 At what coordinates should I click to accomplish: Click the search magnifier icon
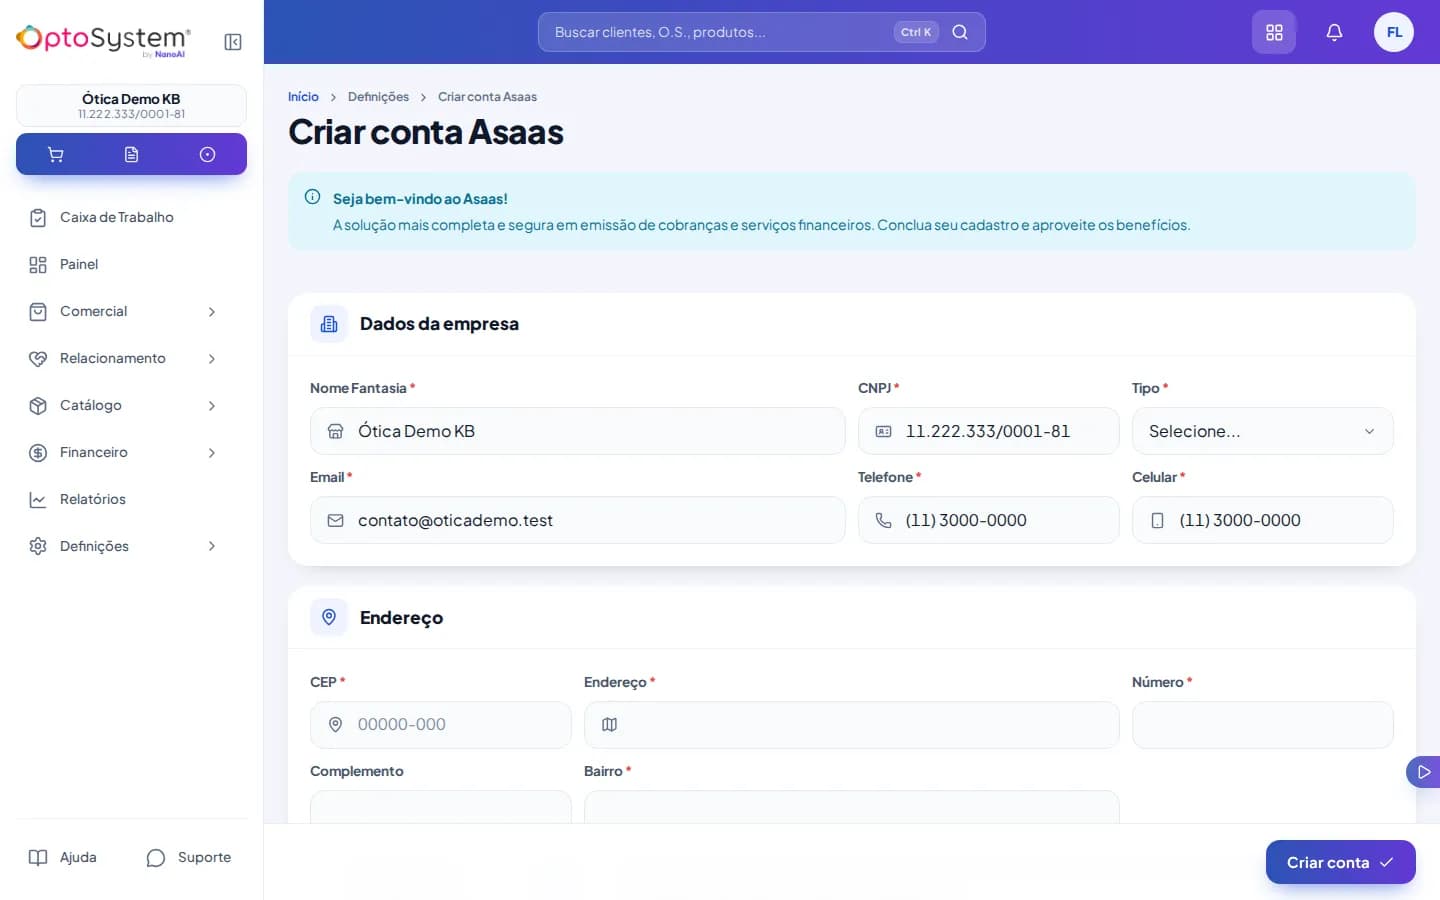[x=960, y=32]
